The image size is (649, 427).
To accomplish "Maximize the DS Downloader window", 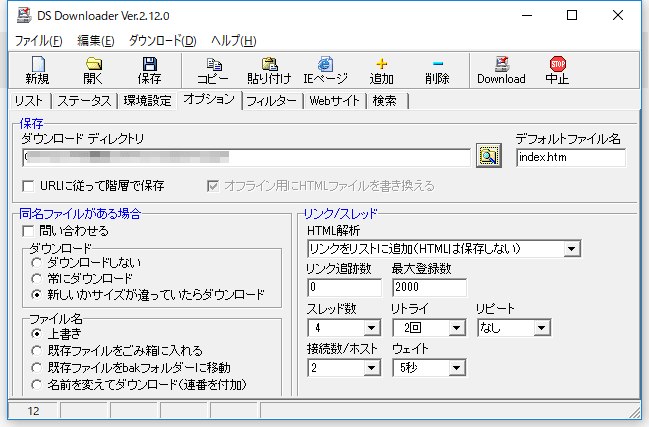I will 572,16.
